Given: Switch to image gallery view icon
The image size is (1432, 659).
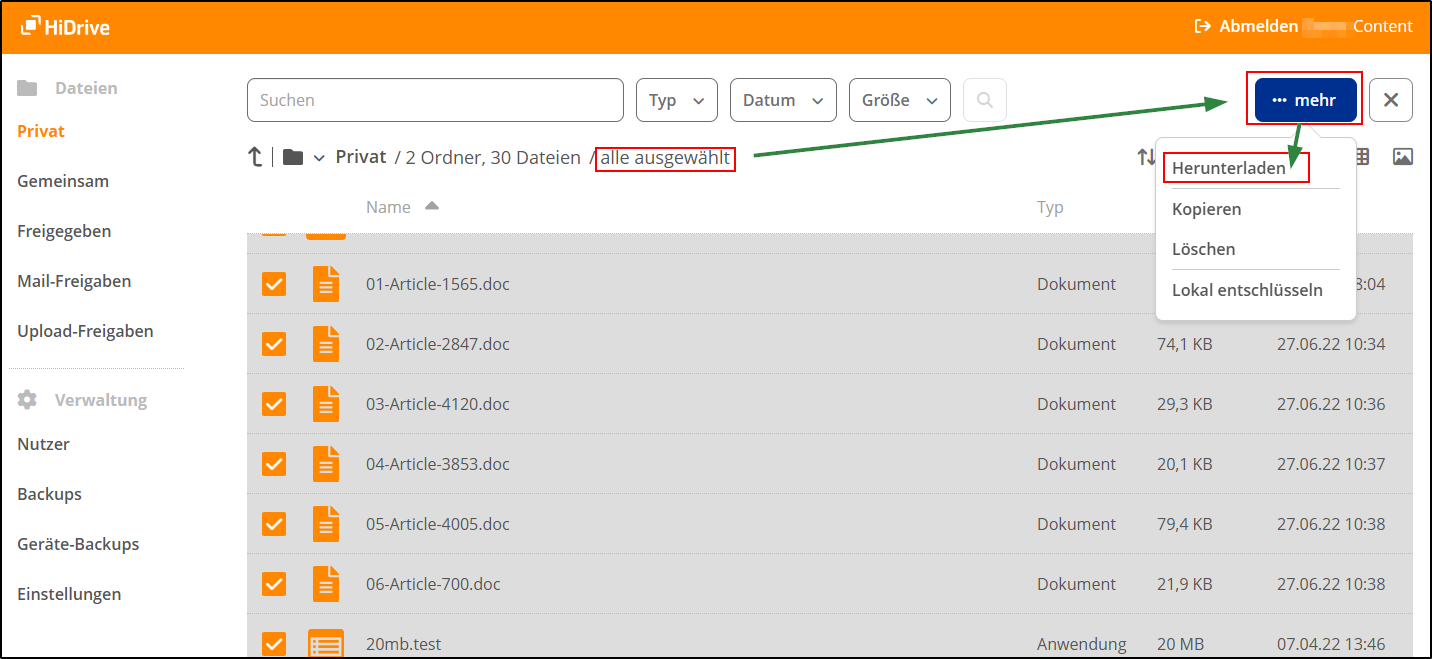Looking at the screenshot, I should 1402,157.
